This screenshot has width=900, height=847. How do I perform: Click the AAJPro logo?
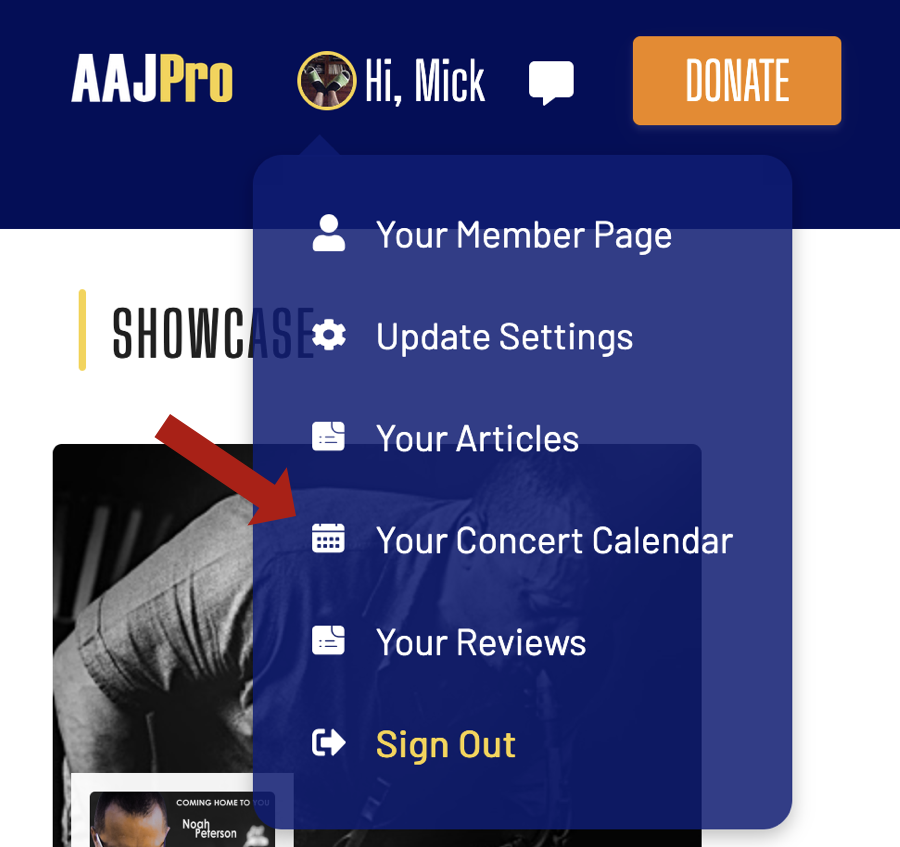pyautogui.click(x=152, y=79)
